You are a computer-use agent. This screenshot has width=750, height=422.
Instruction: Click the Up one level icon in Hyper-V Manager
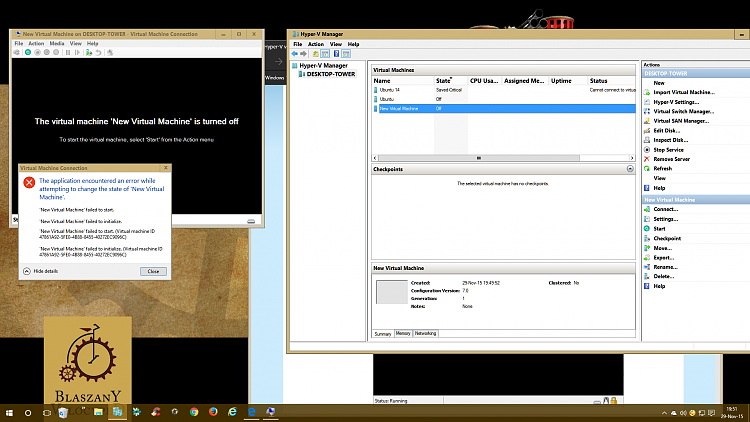[315, 54]
